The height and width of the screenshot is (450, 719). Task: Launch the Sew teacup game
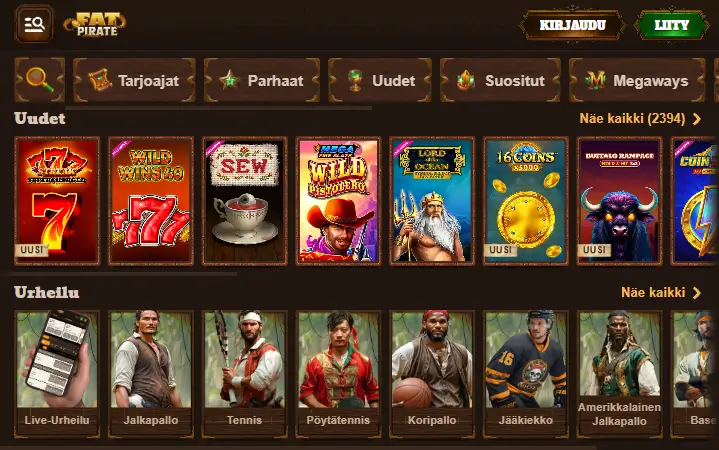pyautogui.click(x=245, y=201)
